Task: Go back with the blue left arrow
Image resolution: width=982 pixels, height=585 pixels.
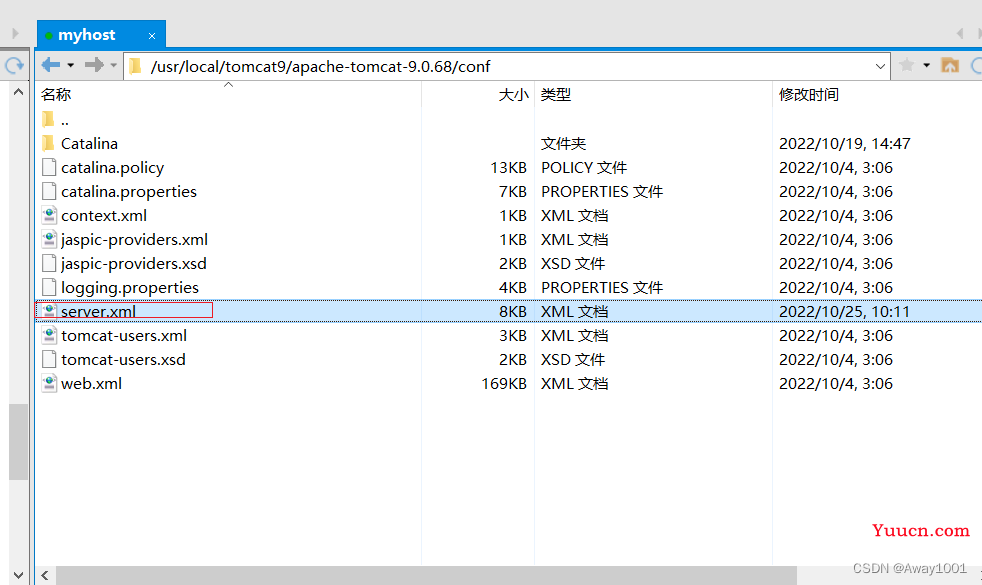Action: tap(51, 65)
